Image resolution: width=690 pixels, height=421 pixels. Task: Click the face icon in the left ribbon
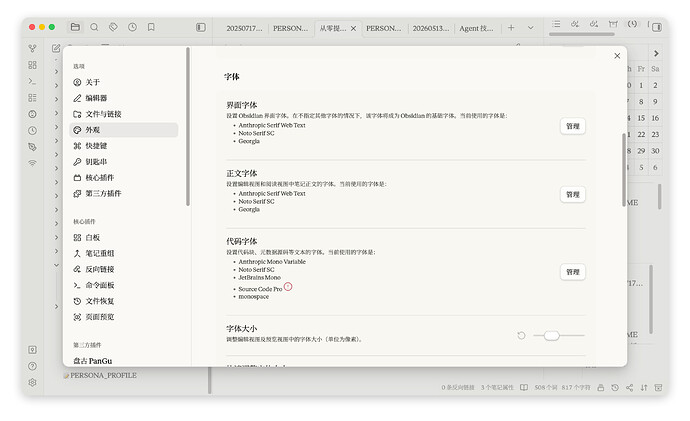click(32, 114)
